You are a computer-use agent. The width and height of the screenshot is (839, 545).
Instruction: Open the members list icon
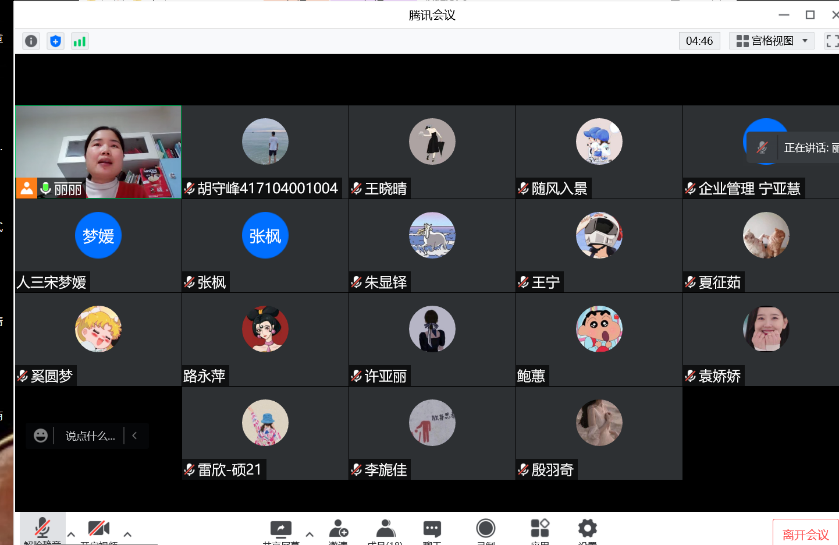[385, 530]
